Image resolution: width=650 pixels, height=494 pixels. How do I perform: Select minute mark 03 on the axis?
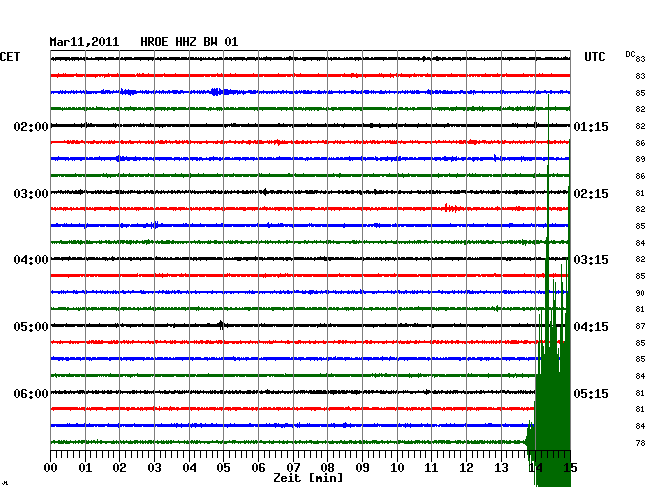pyautogui.click(x=155, y=468)
